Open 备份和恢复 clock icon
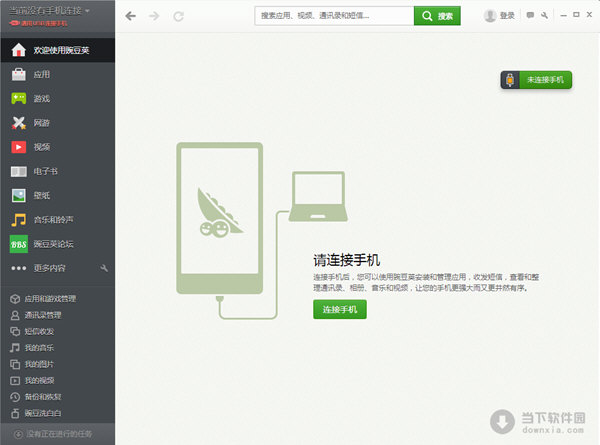The image size is (600, 445). 15,397
